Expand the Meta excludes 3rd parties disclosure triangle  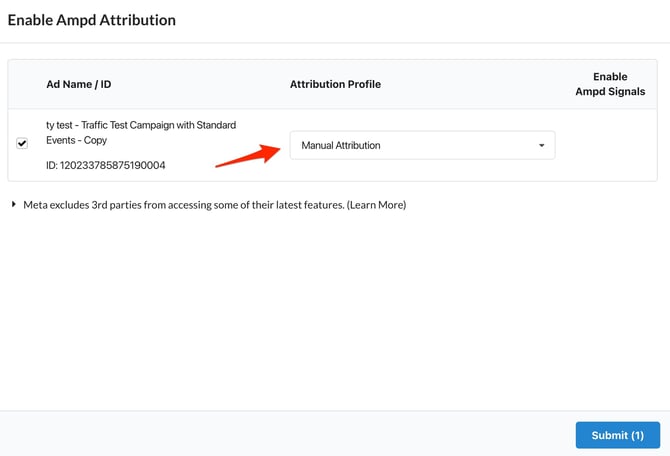pos(14,204)
